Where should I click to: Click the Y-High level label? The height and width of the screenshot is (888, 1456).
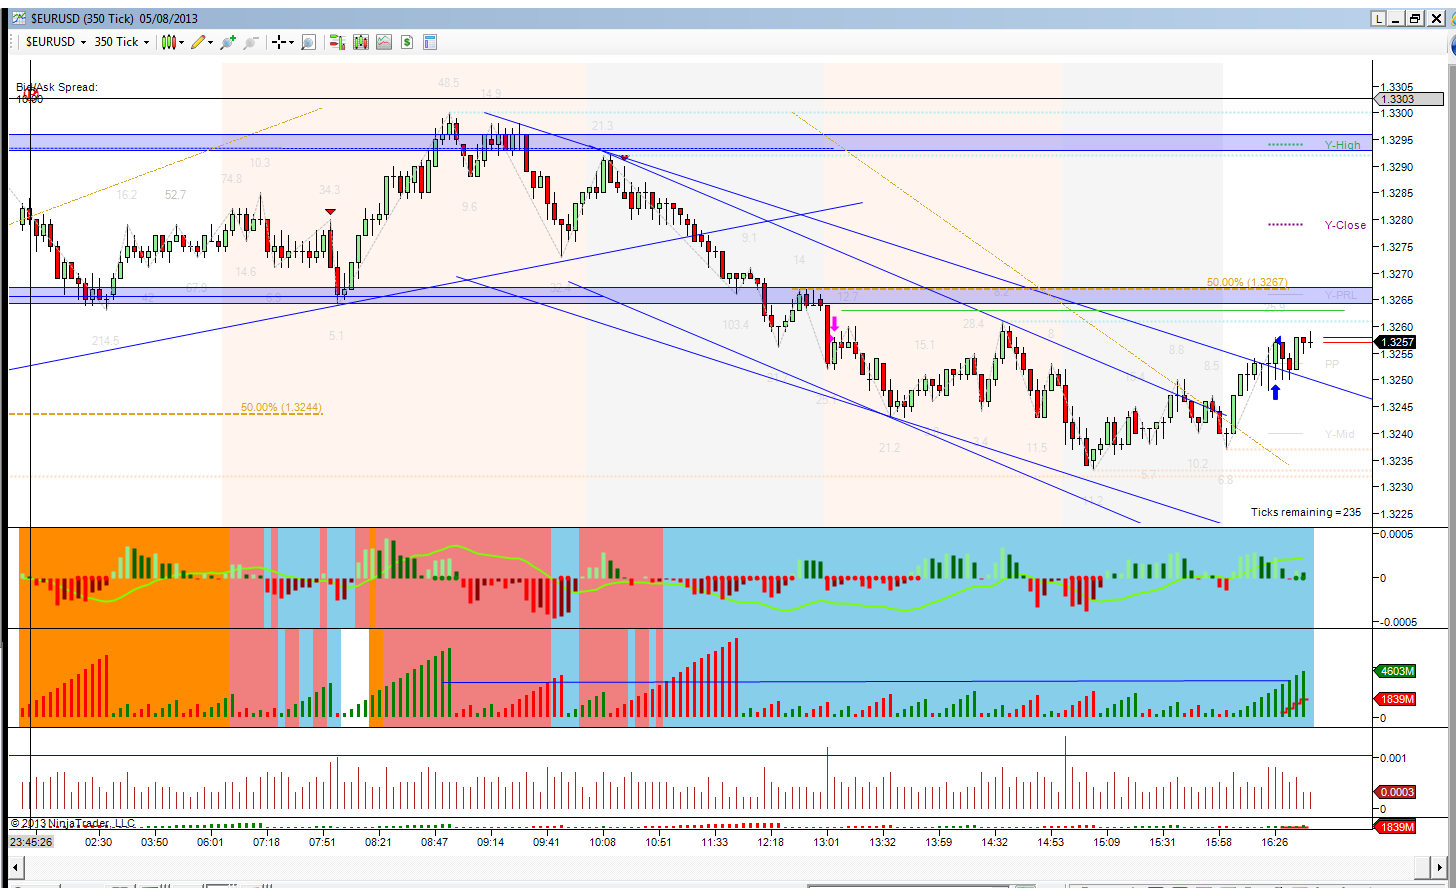pos(1342,145)
